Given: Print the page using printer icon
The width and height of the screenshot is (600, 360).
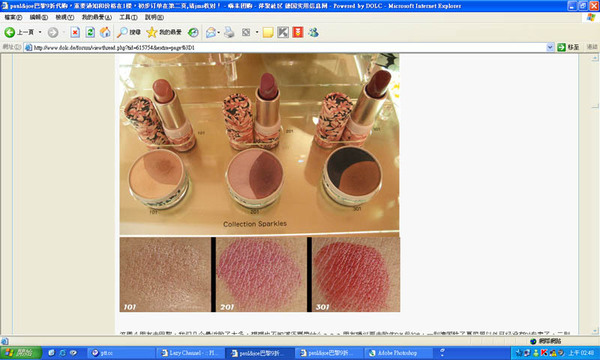Looking at the screenshot, I should click(x=229, y=33).
